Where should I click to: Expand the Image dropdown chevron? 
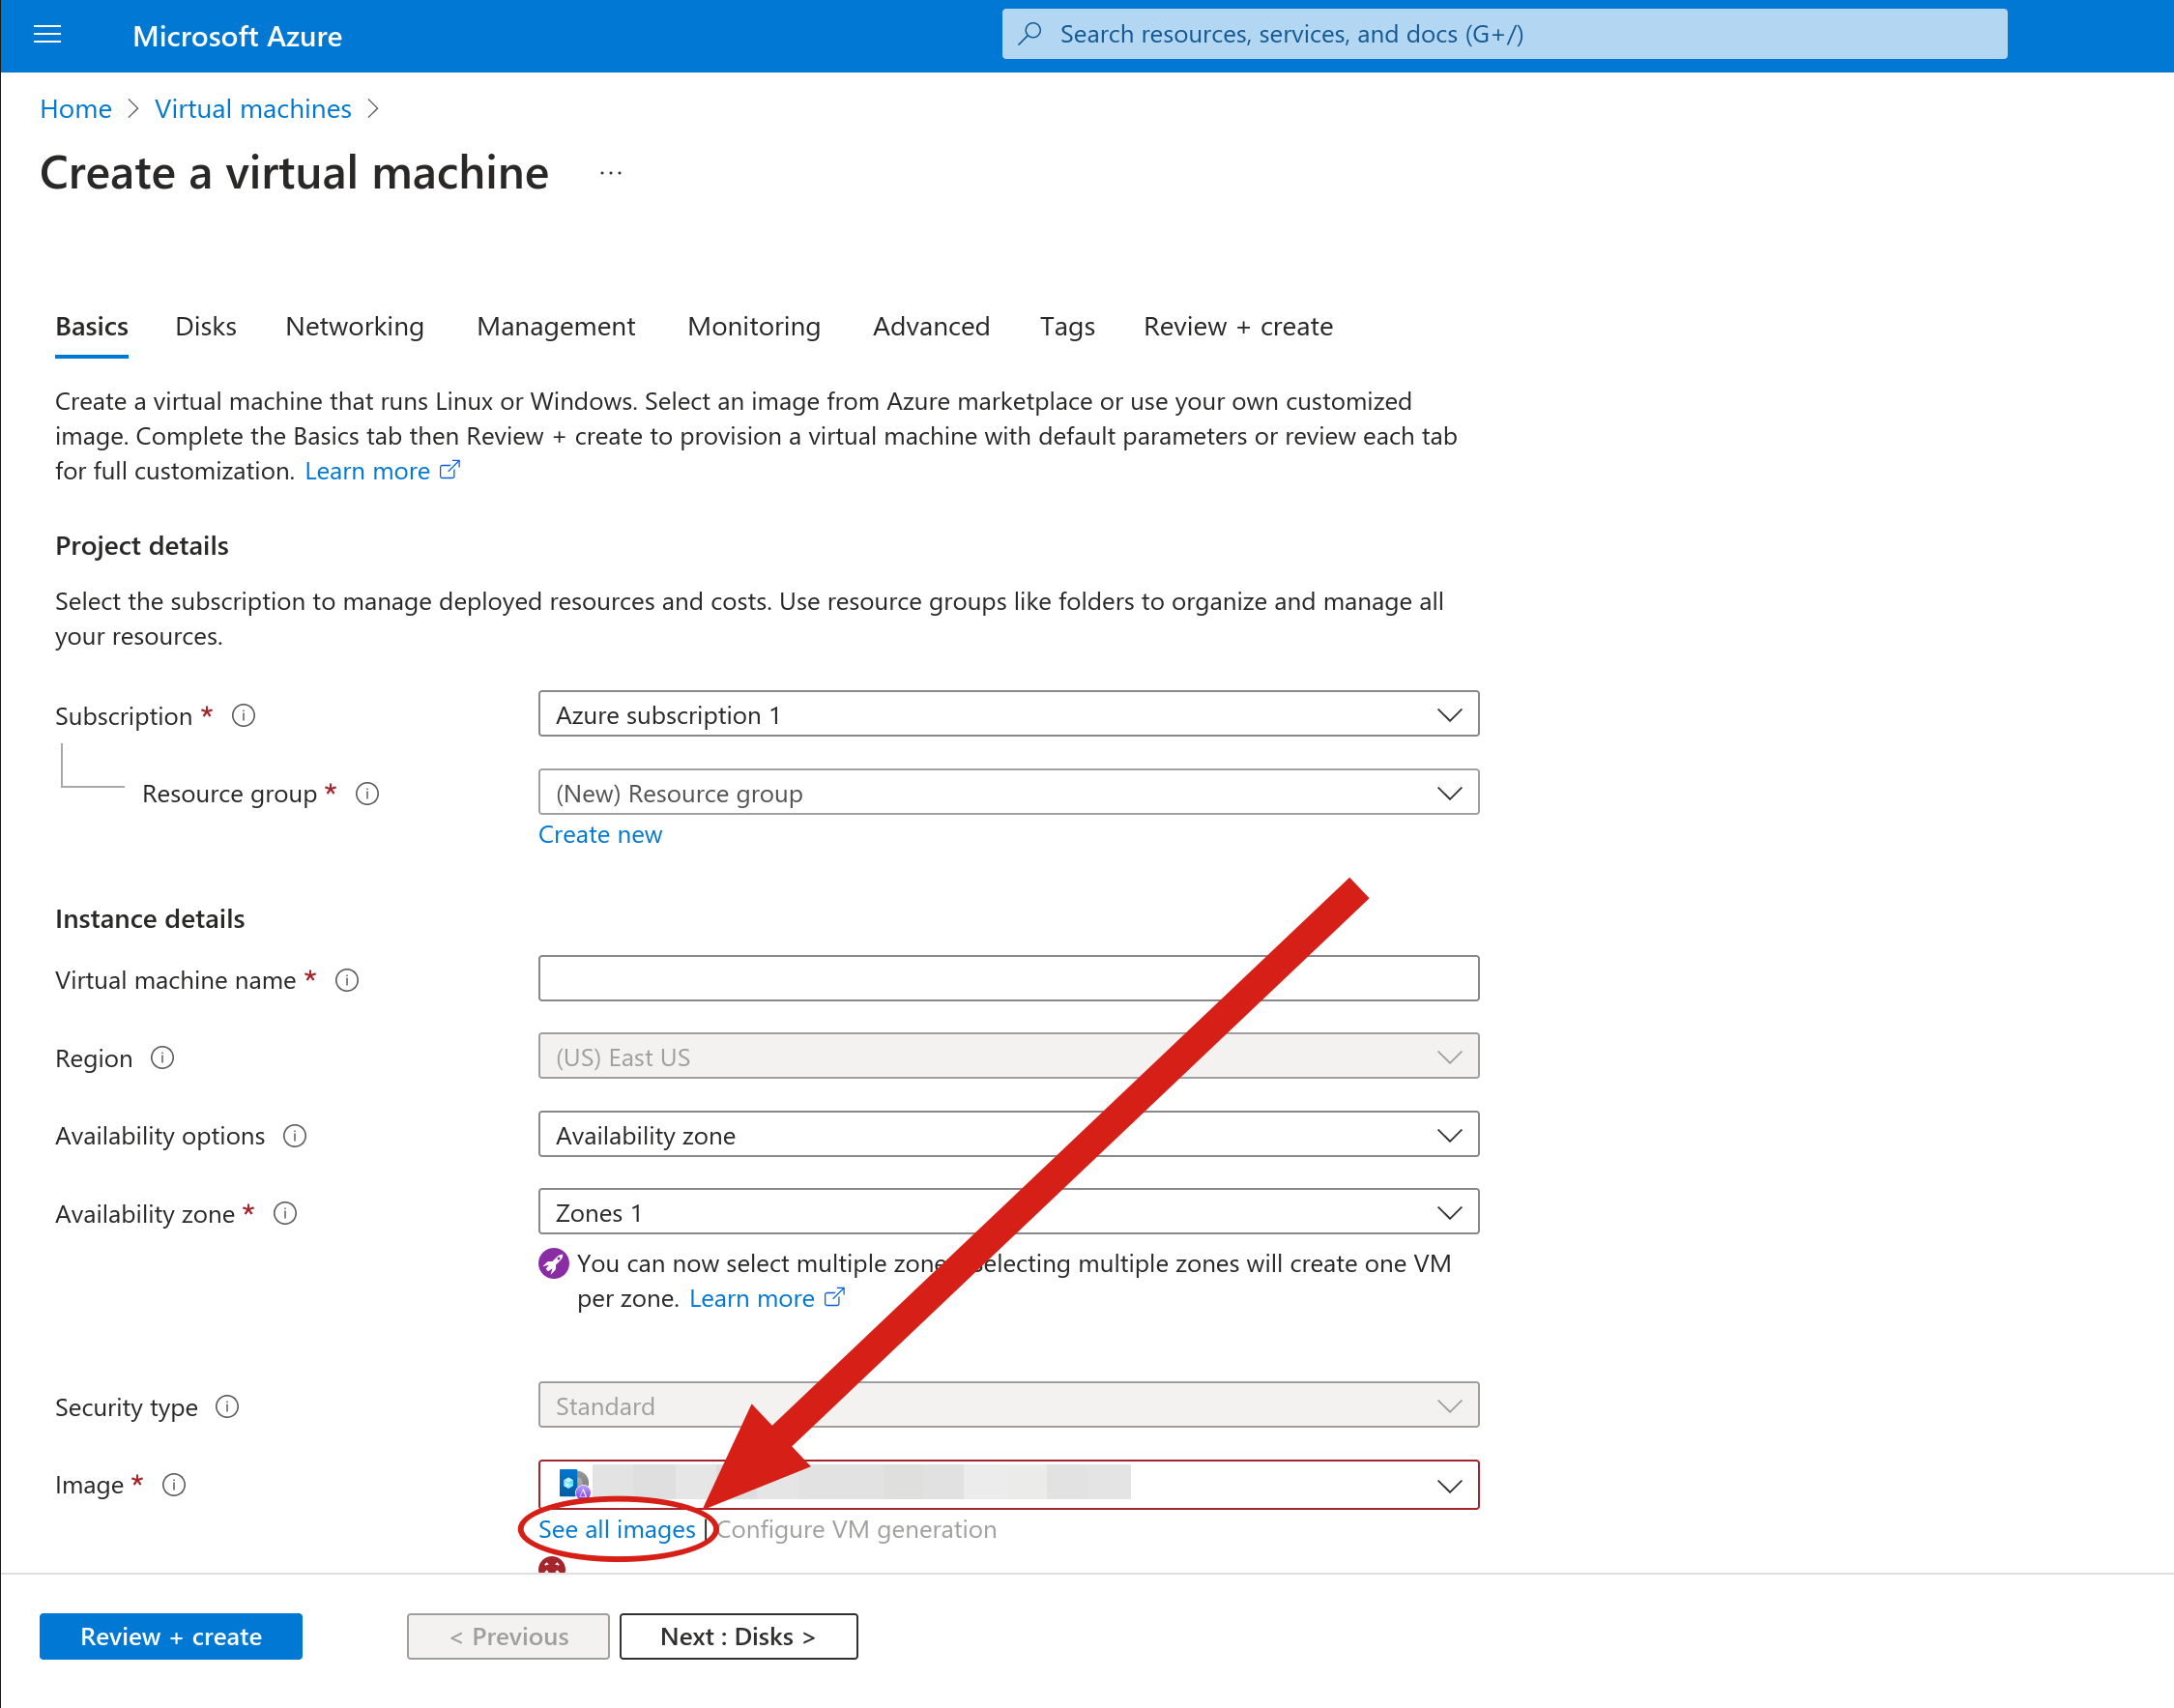click(x=1449, y=1486)
